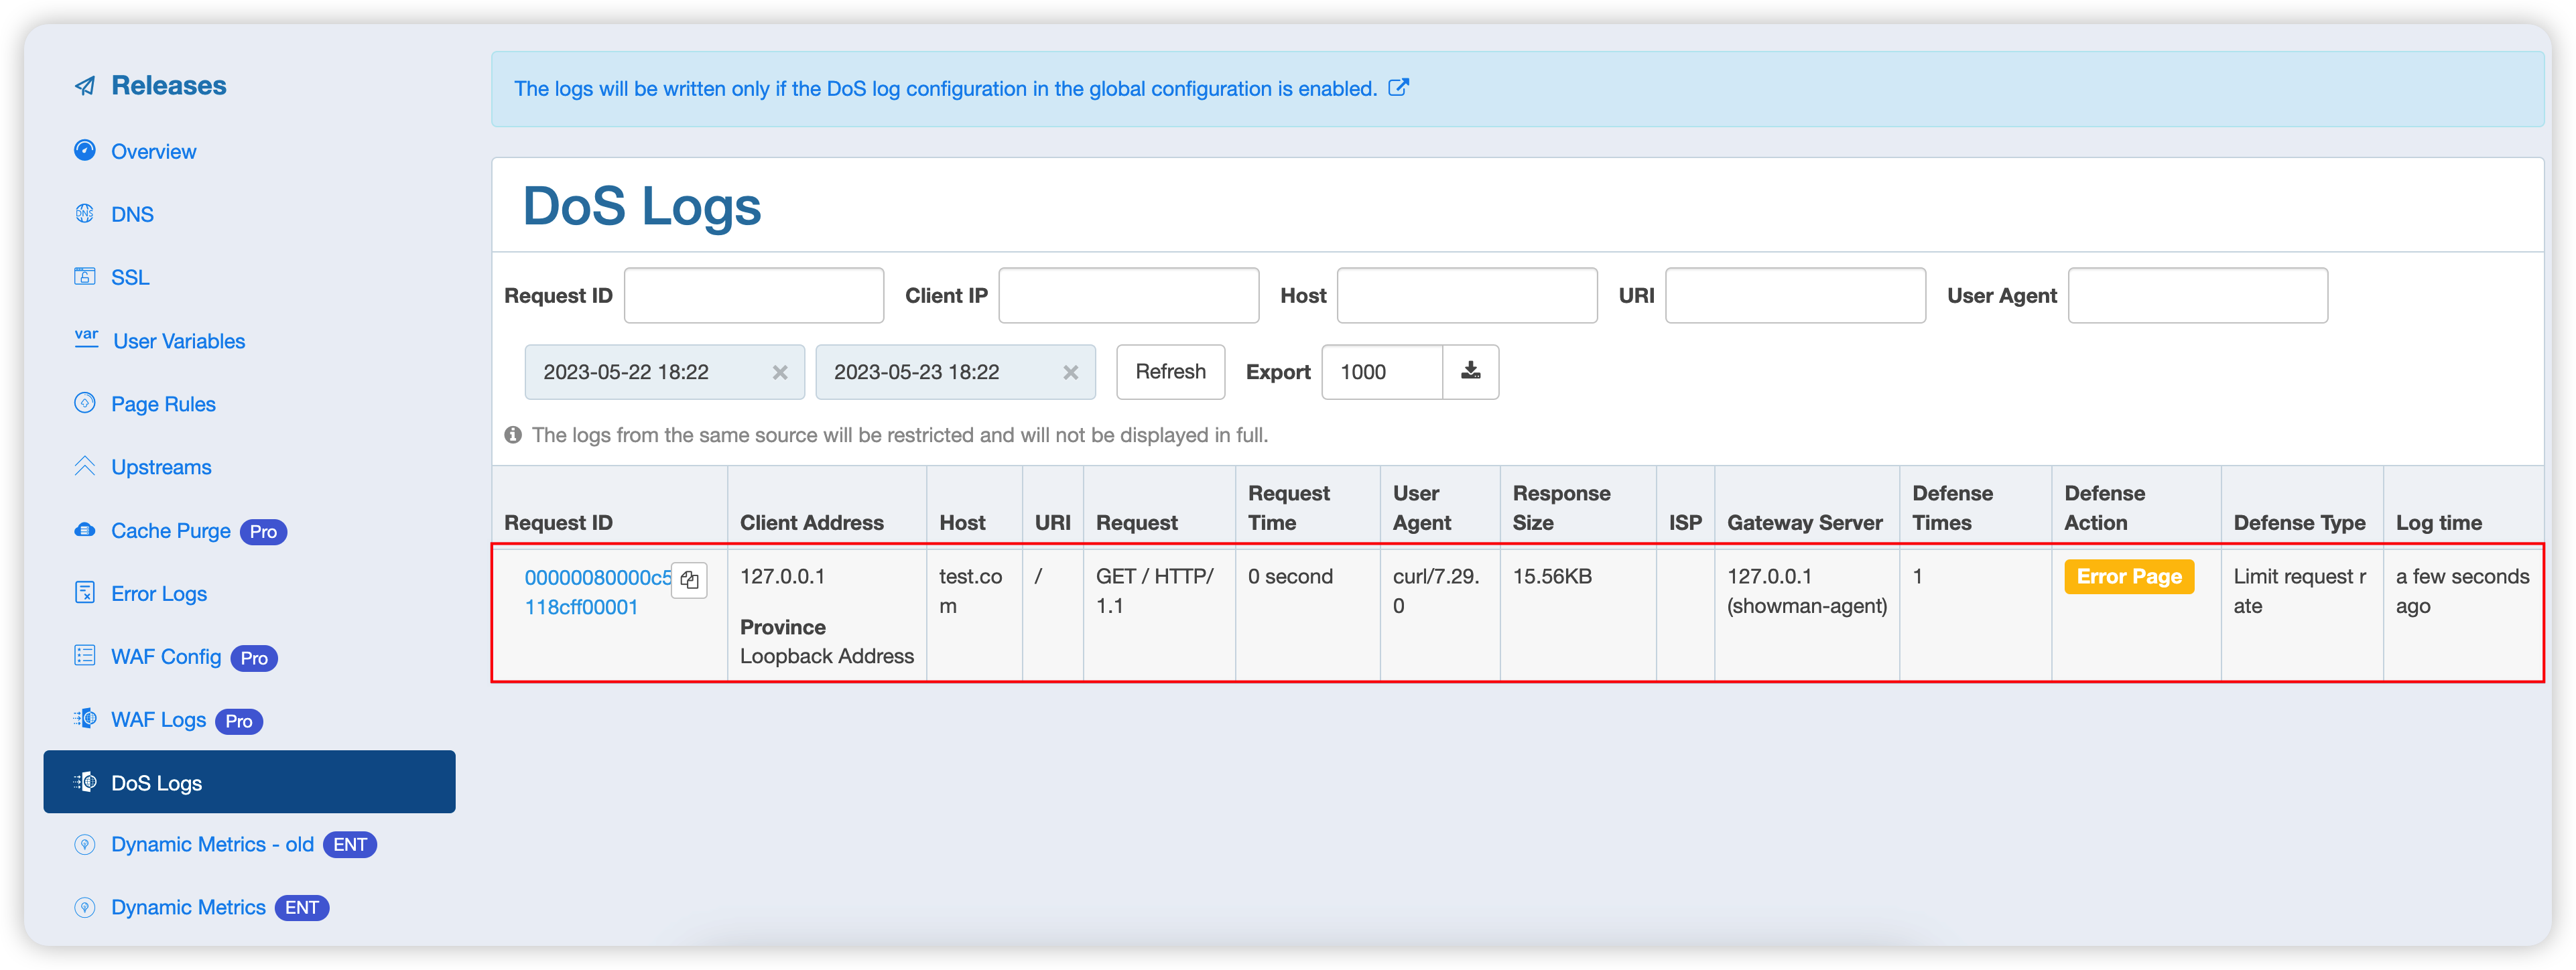Clear the start date 2023-05-22 18:22
Image resolution: width=2576 pixels, height=970 pixels.
(780, 372)
